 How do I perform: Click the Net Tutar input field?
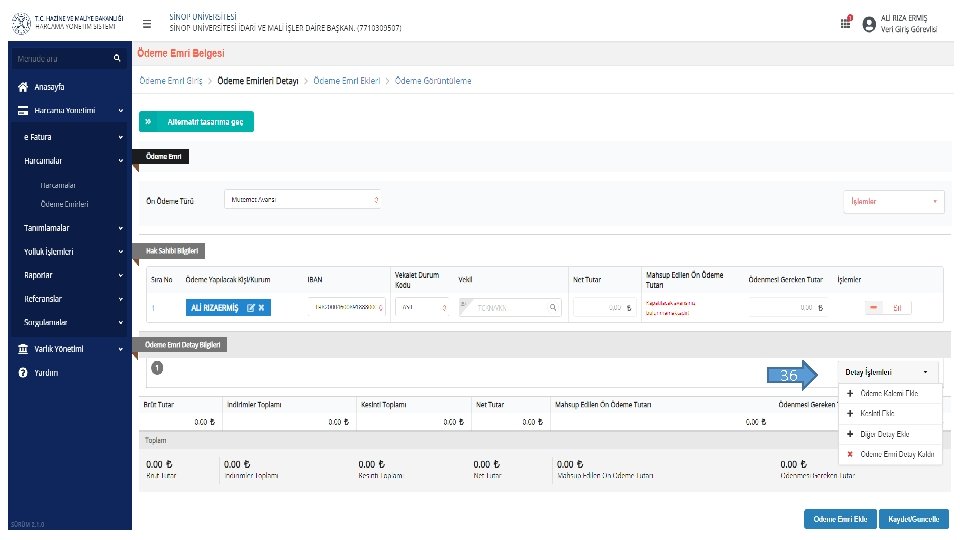[604, 308]
